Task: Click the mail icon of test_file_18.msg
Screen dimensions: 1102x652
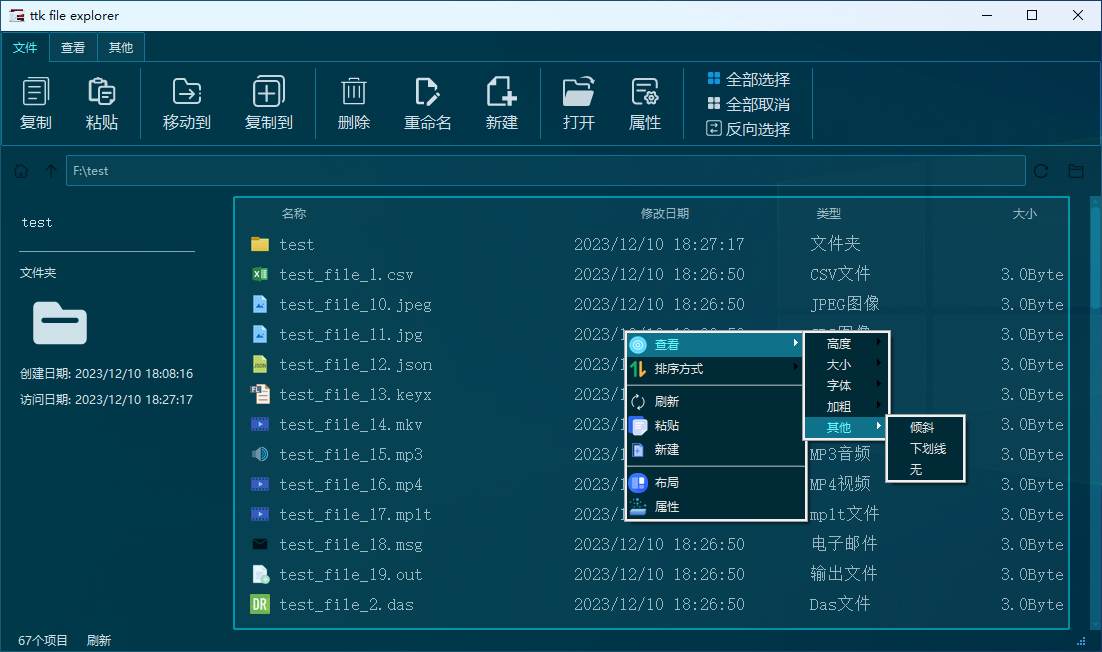Action: (260, 544)
